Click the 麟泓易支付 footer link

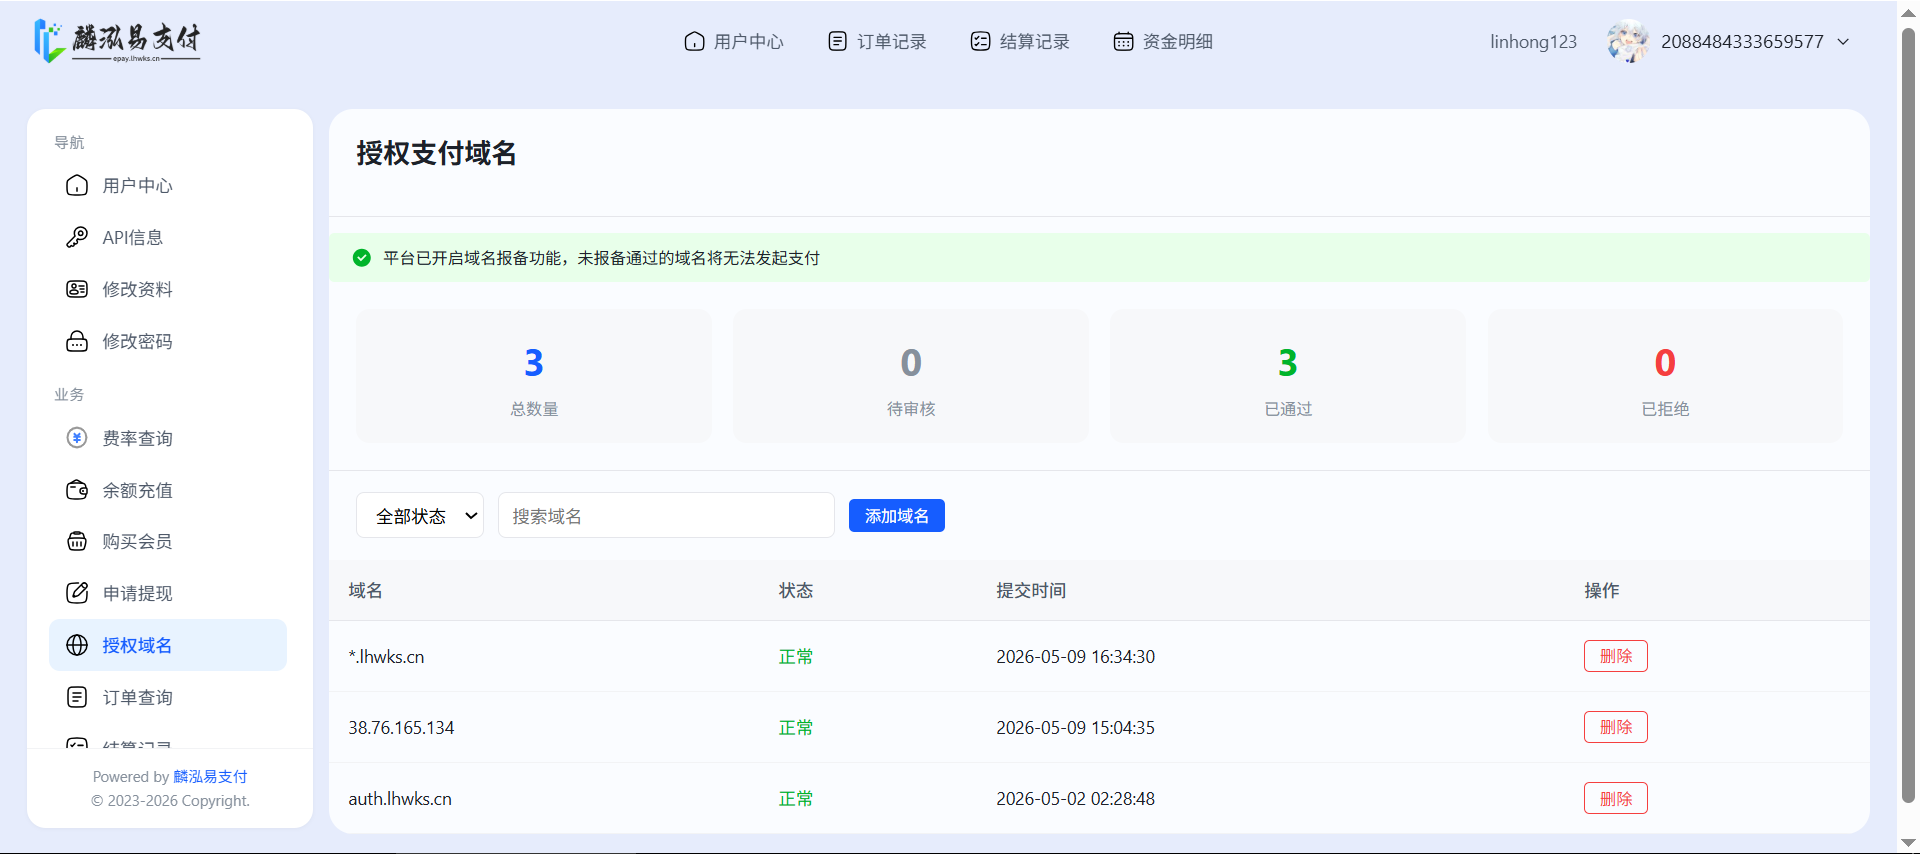click(210, 776)
